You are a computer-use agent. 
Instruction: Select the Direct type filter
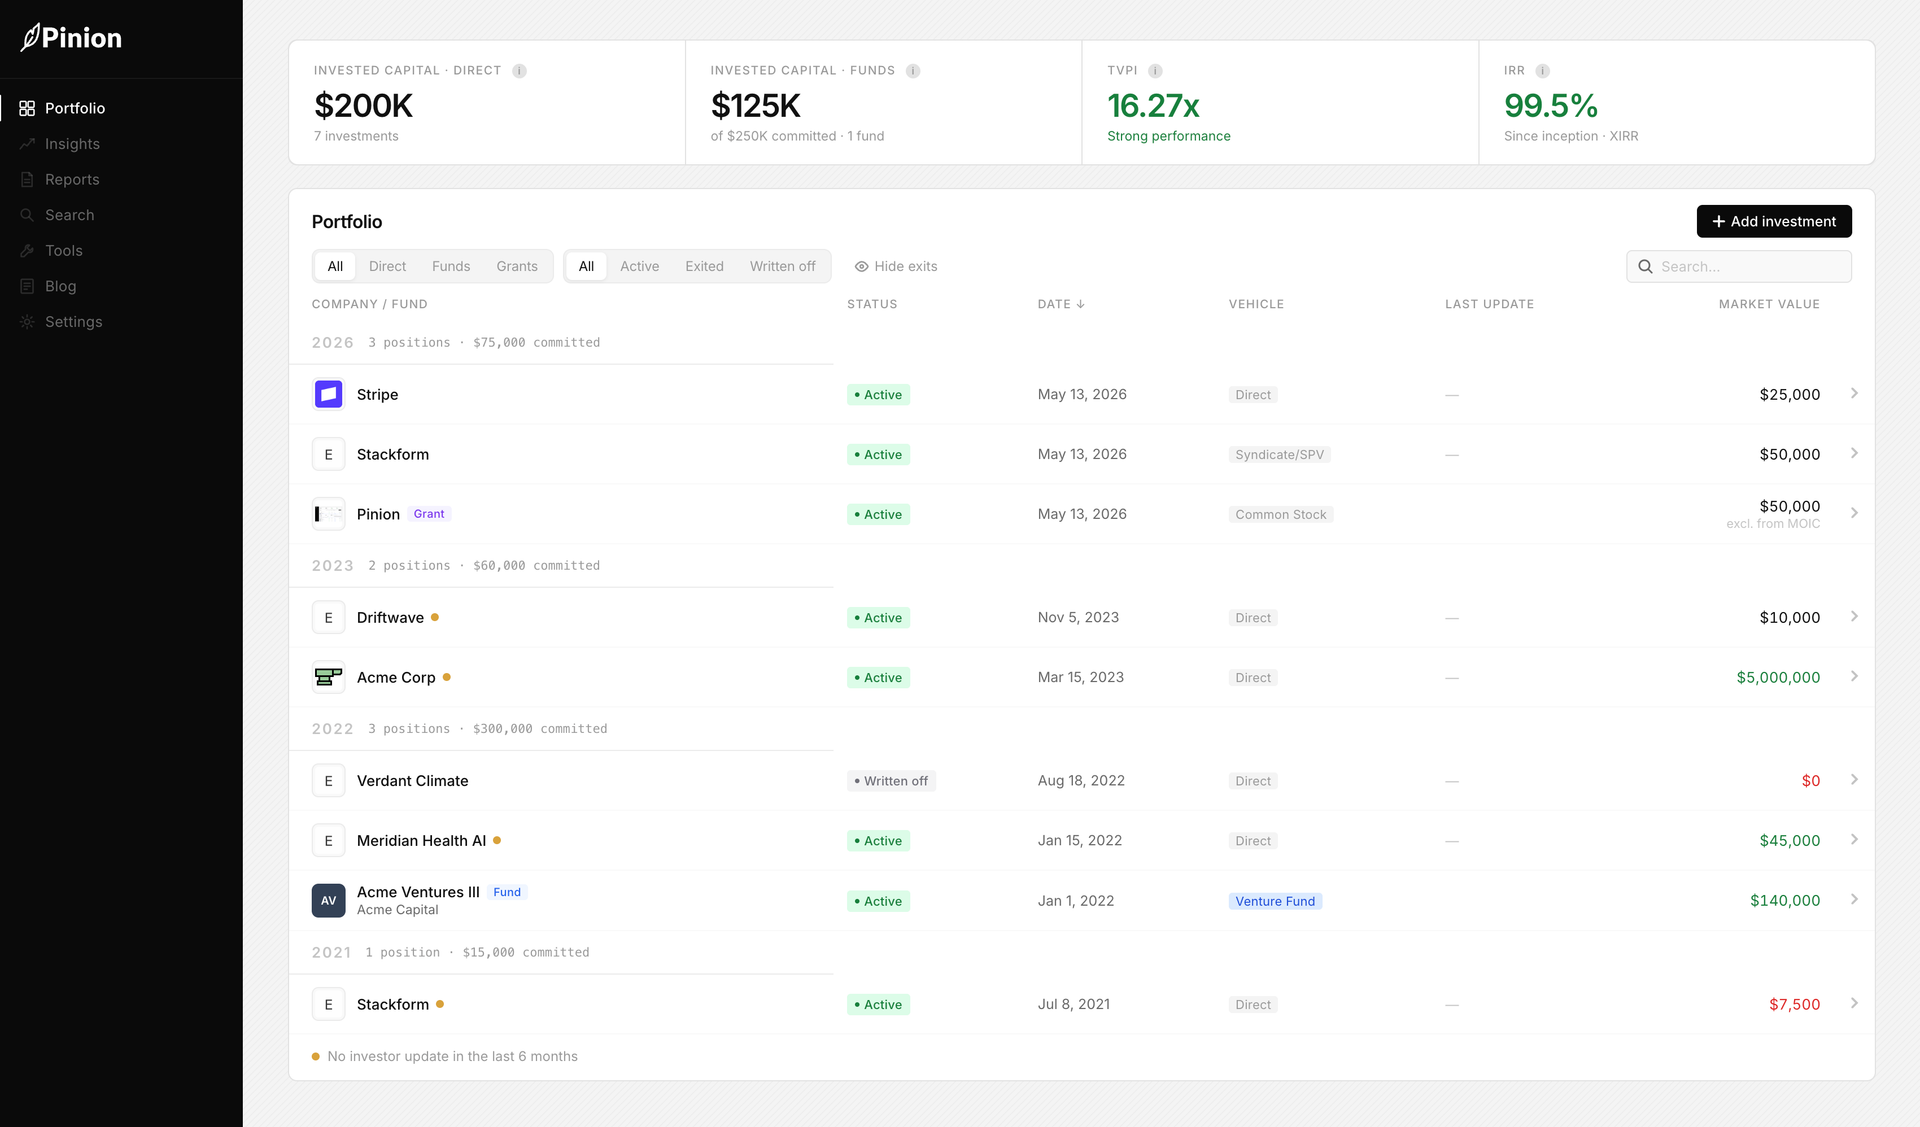(x=387, y=266)
